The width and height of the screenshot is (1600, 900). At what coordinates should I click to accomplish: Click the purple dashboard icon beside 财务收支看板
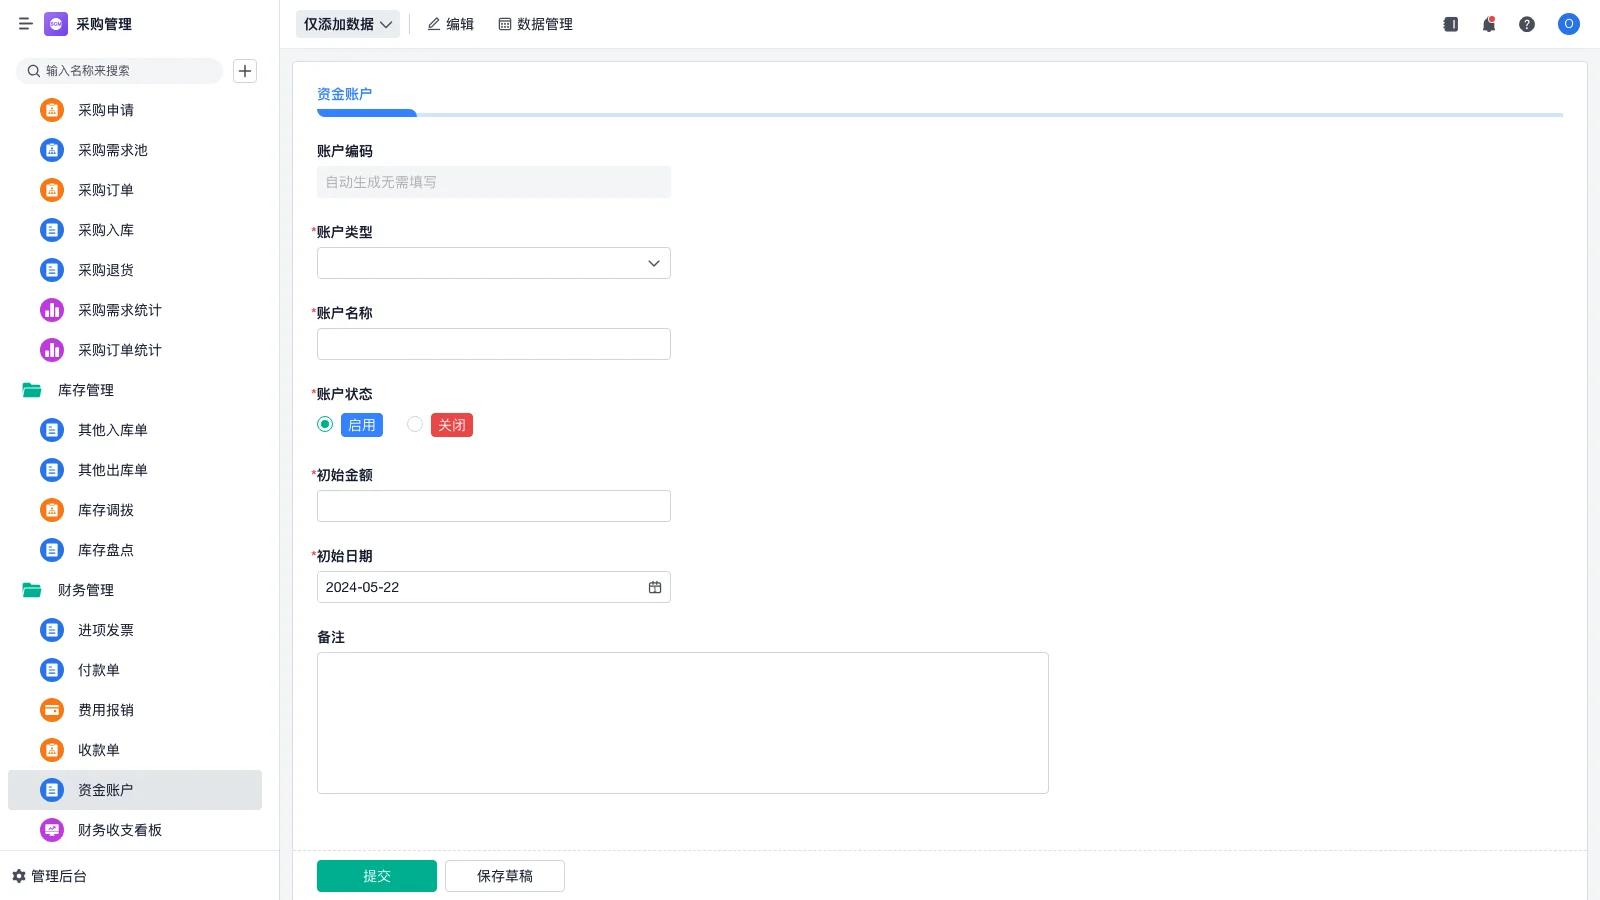52,830
